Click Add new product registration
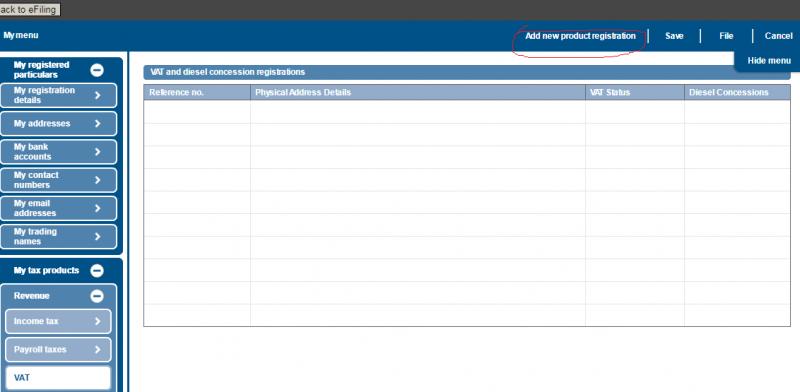The image size is (800, 392). 580,36
